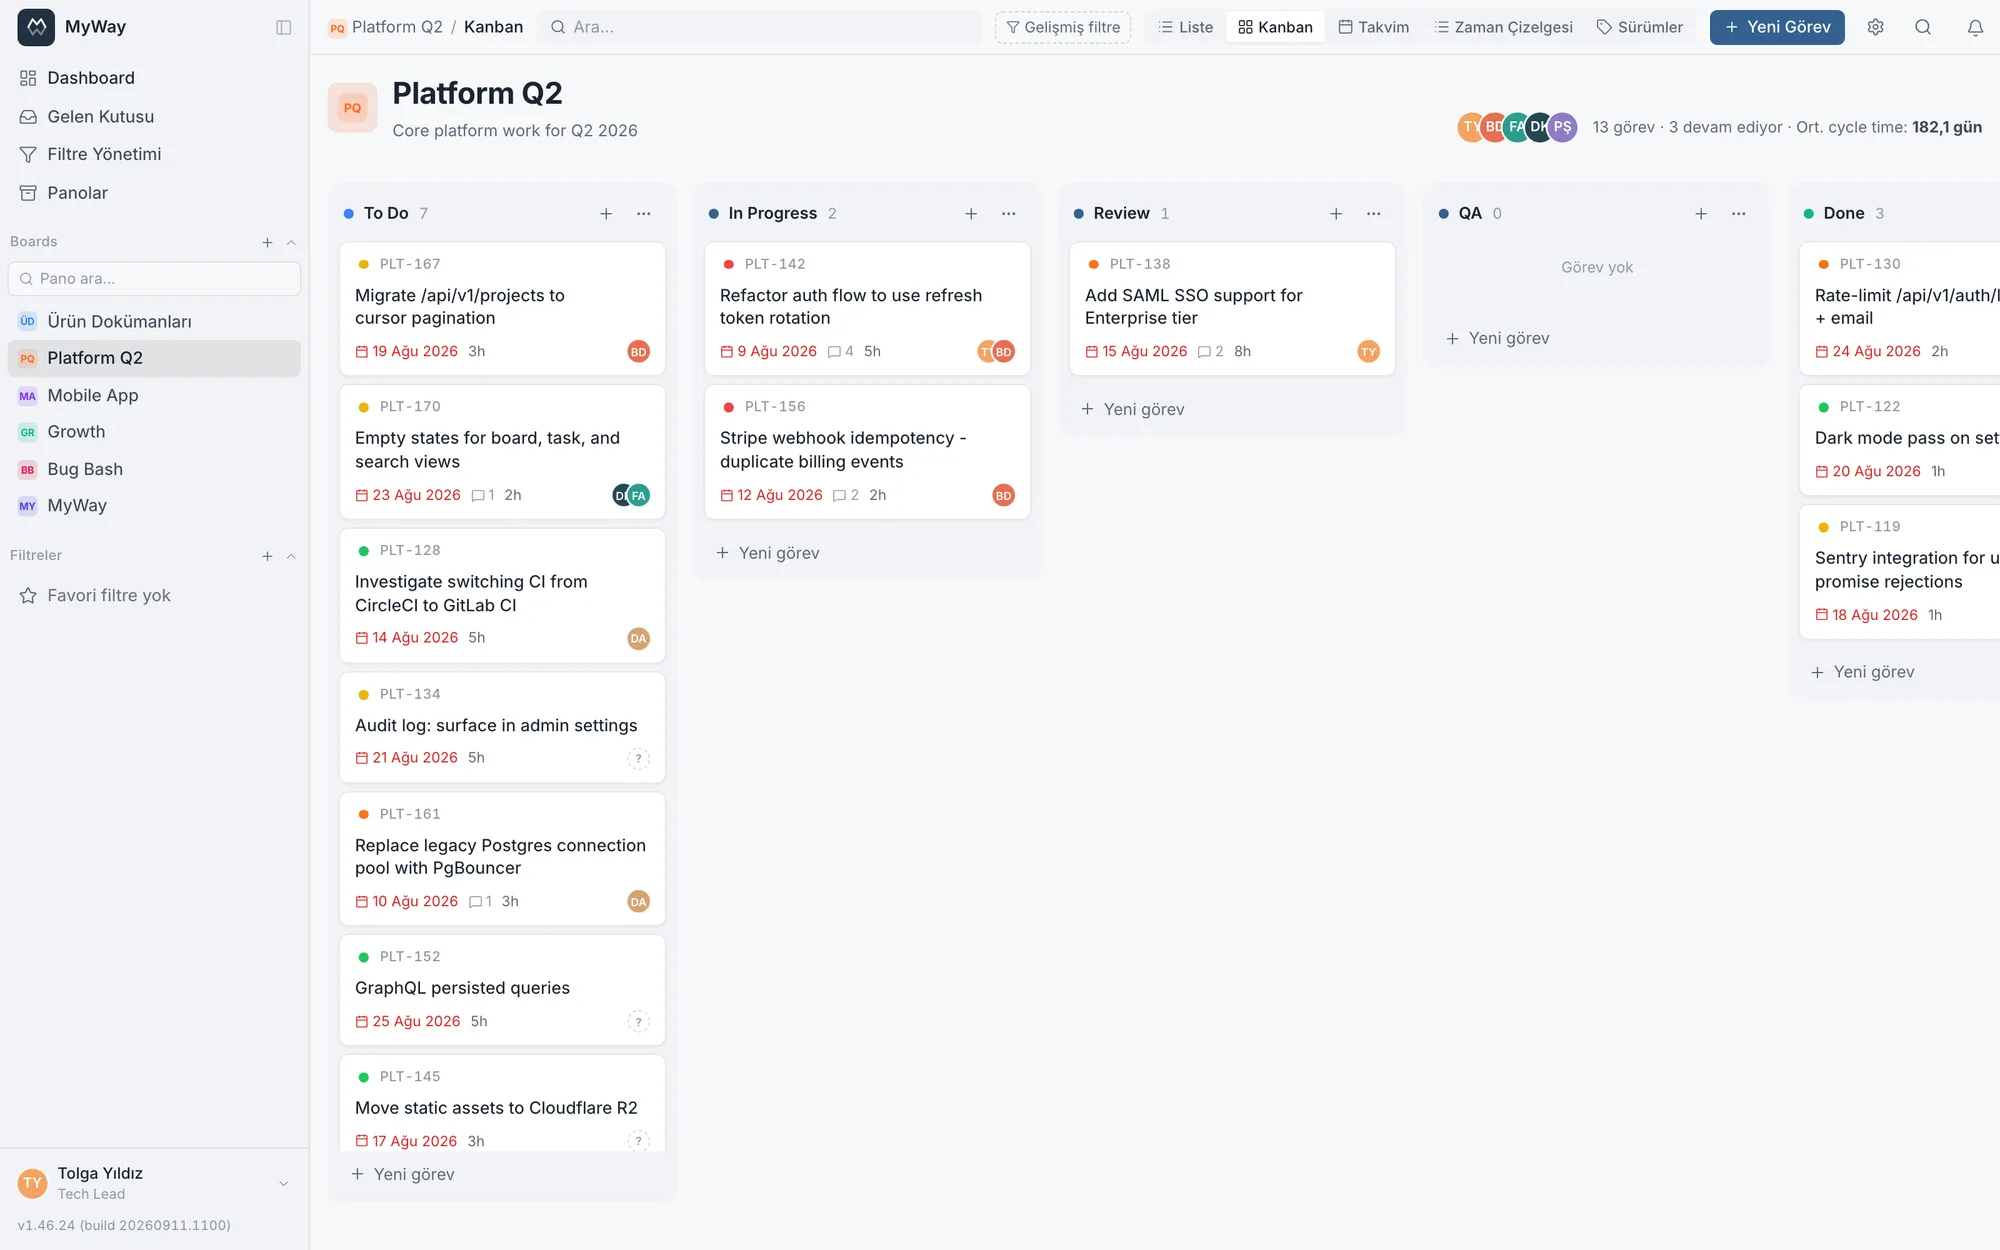Select Bug Bash board

[x=154, y=469]
